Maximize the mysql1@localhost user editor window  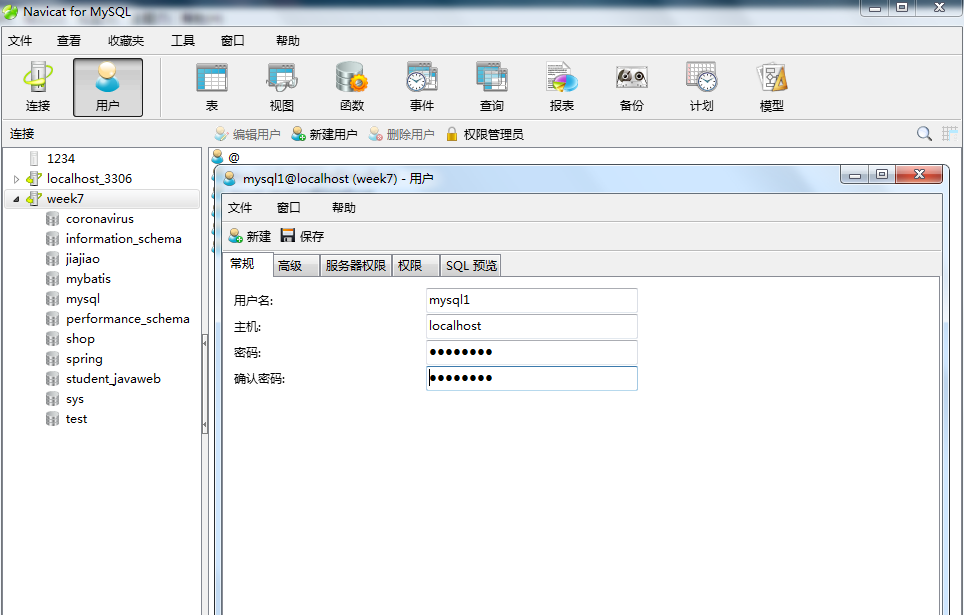(882, 175)
